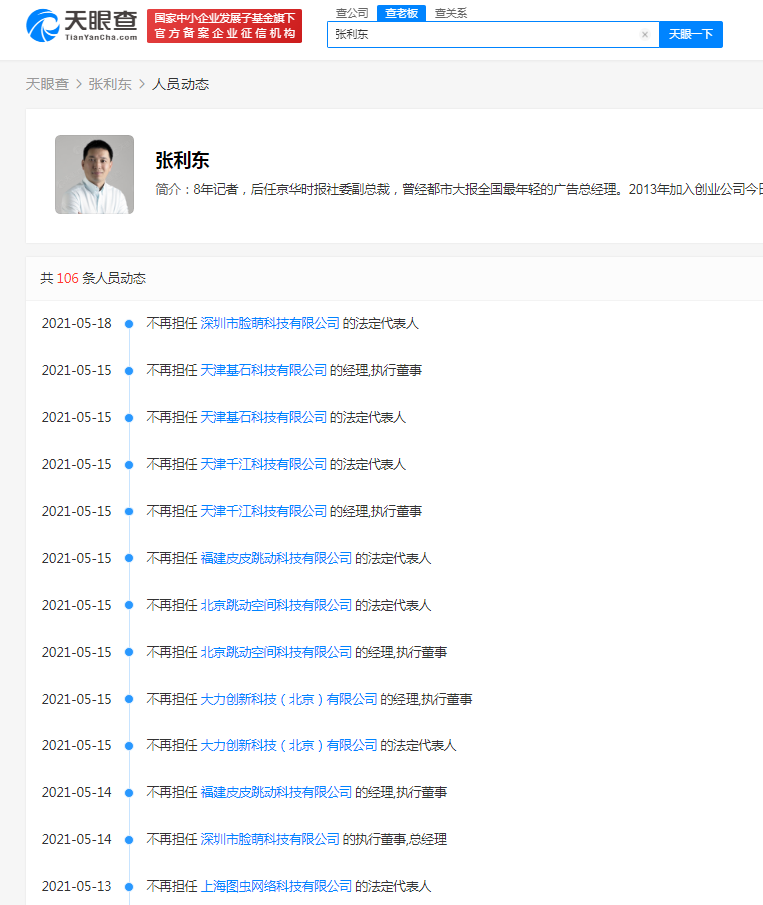Open 天津千江科技有限公司 link in the 法定代表人 row
The image size is (763, 905).
[x=263, y=464]
